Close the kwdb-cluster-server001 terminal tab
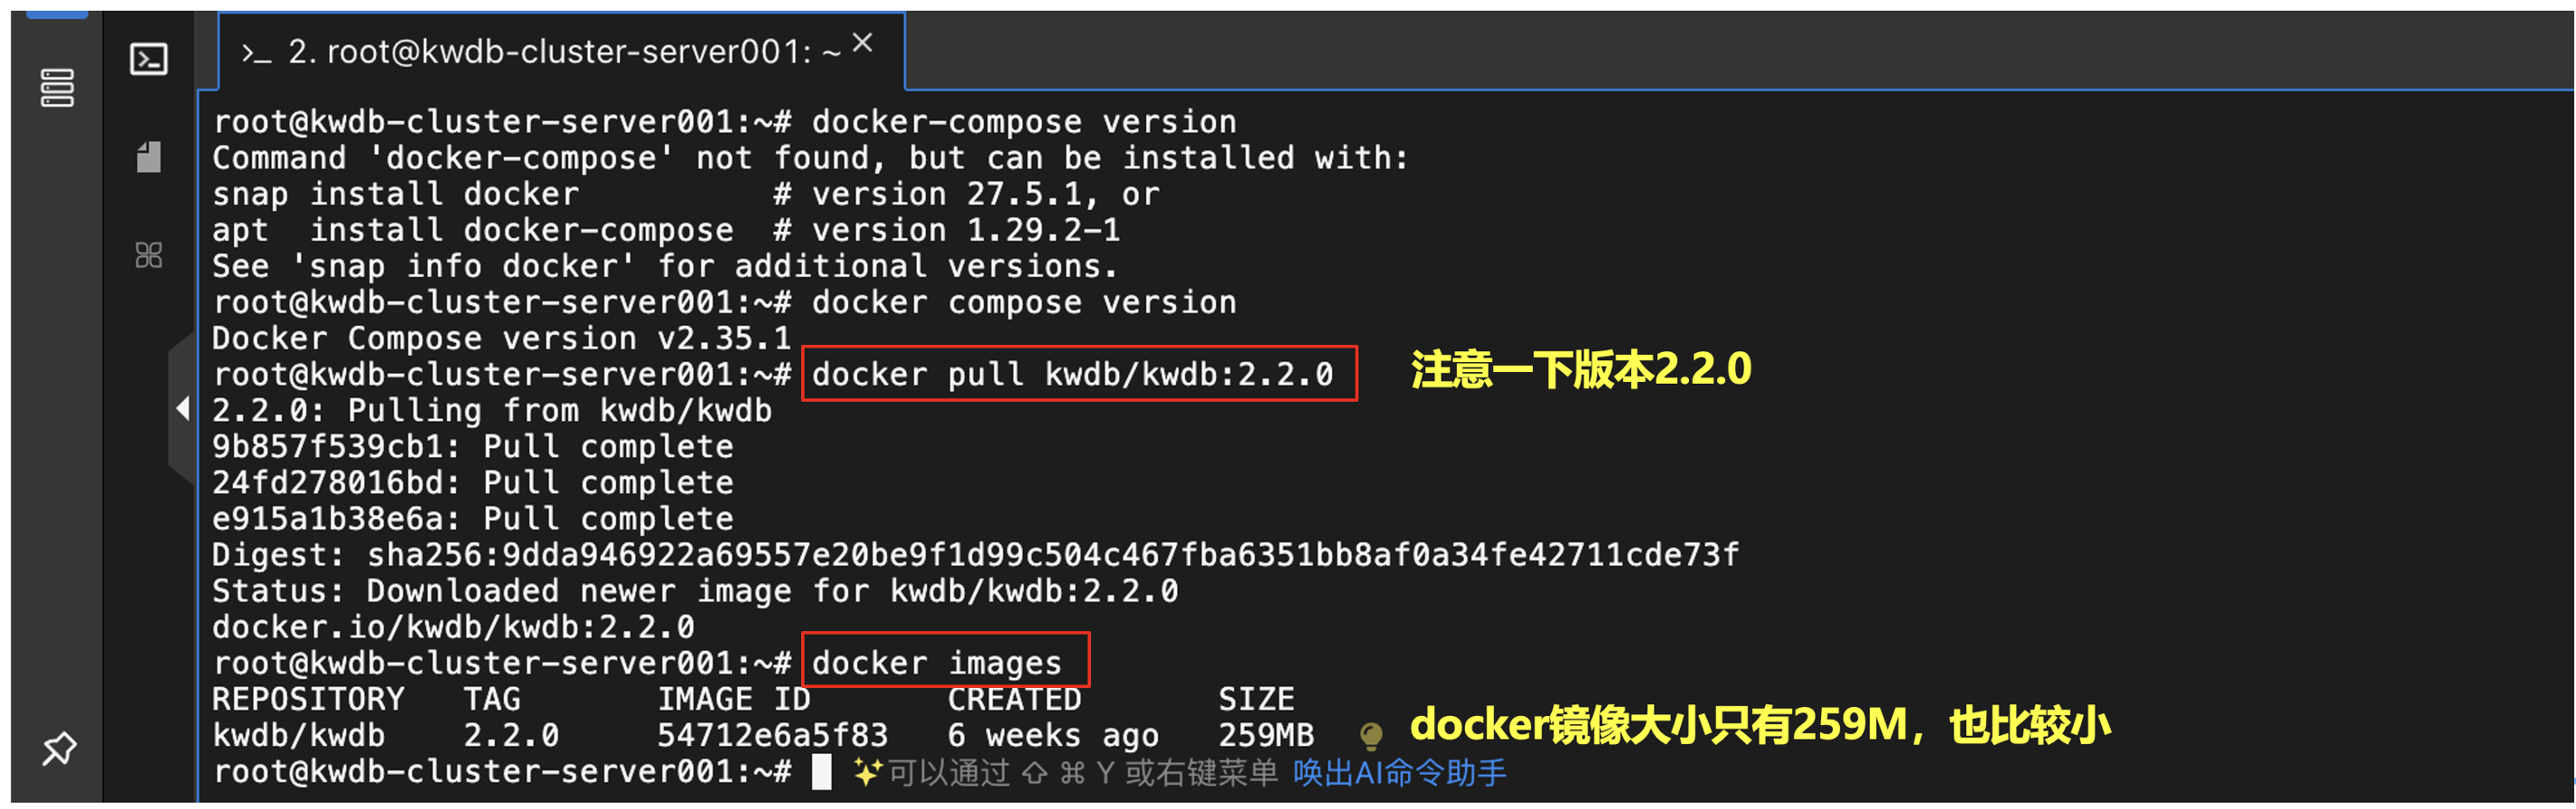Screen dimensions: 2576x809 point(863,42)
